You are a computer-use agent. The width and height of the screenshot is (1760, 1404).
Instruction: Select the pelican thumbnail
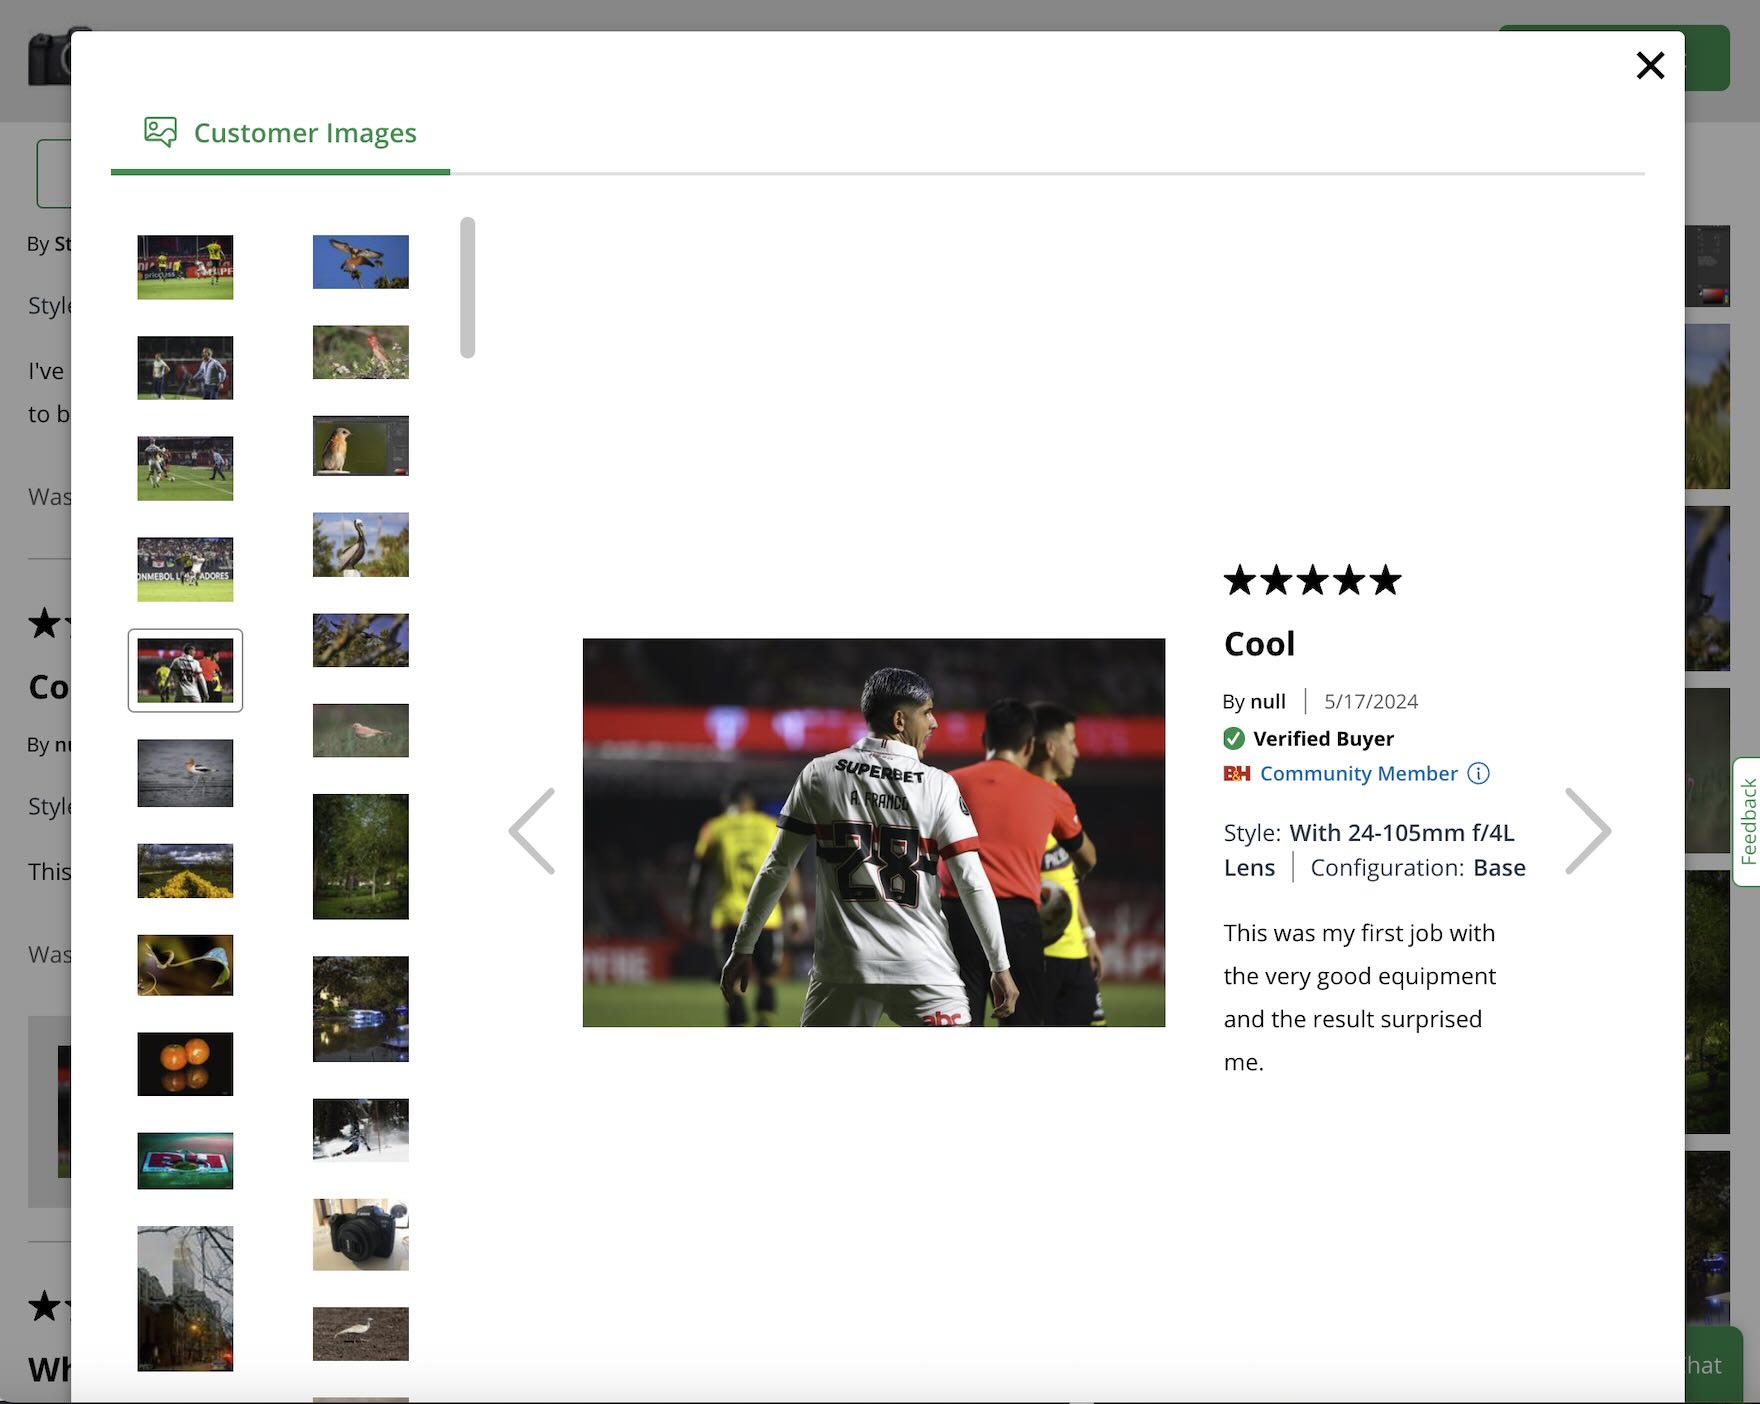tap(360, 545)
